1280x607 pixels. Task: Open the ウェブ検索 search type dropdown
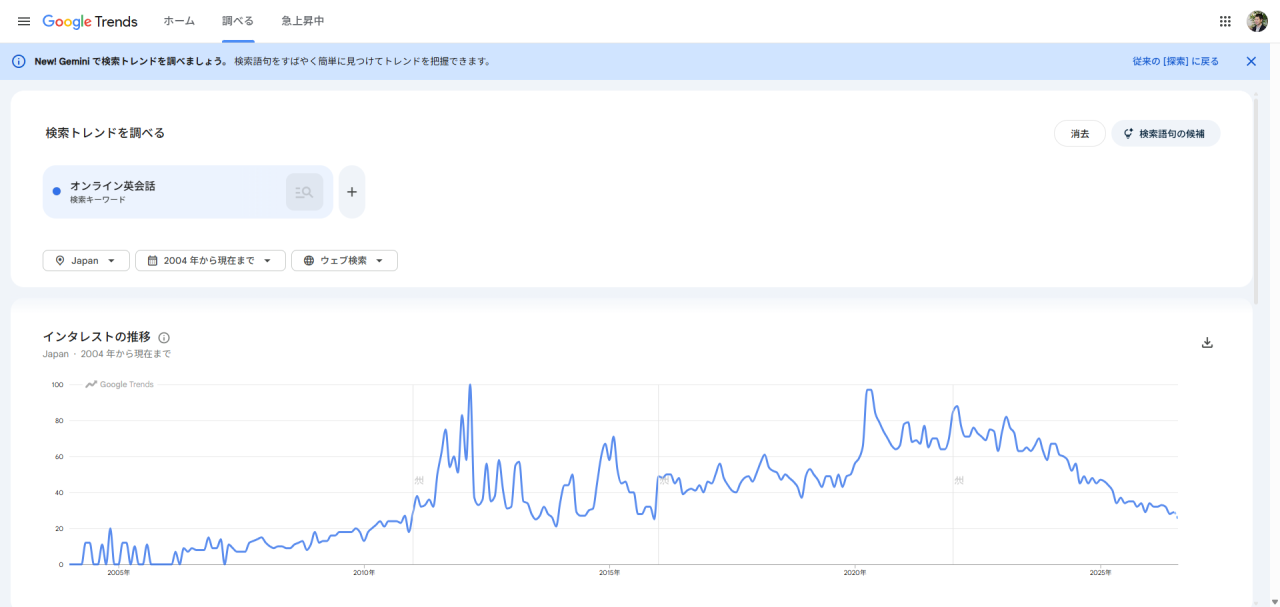click(344, 260)
